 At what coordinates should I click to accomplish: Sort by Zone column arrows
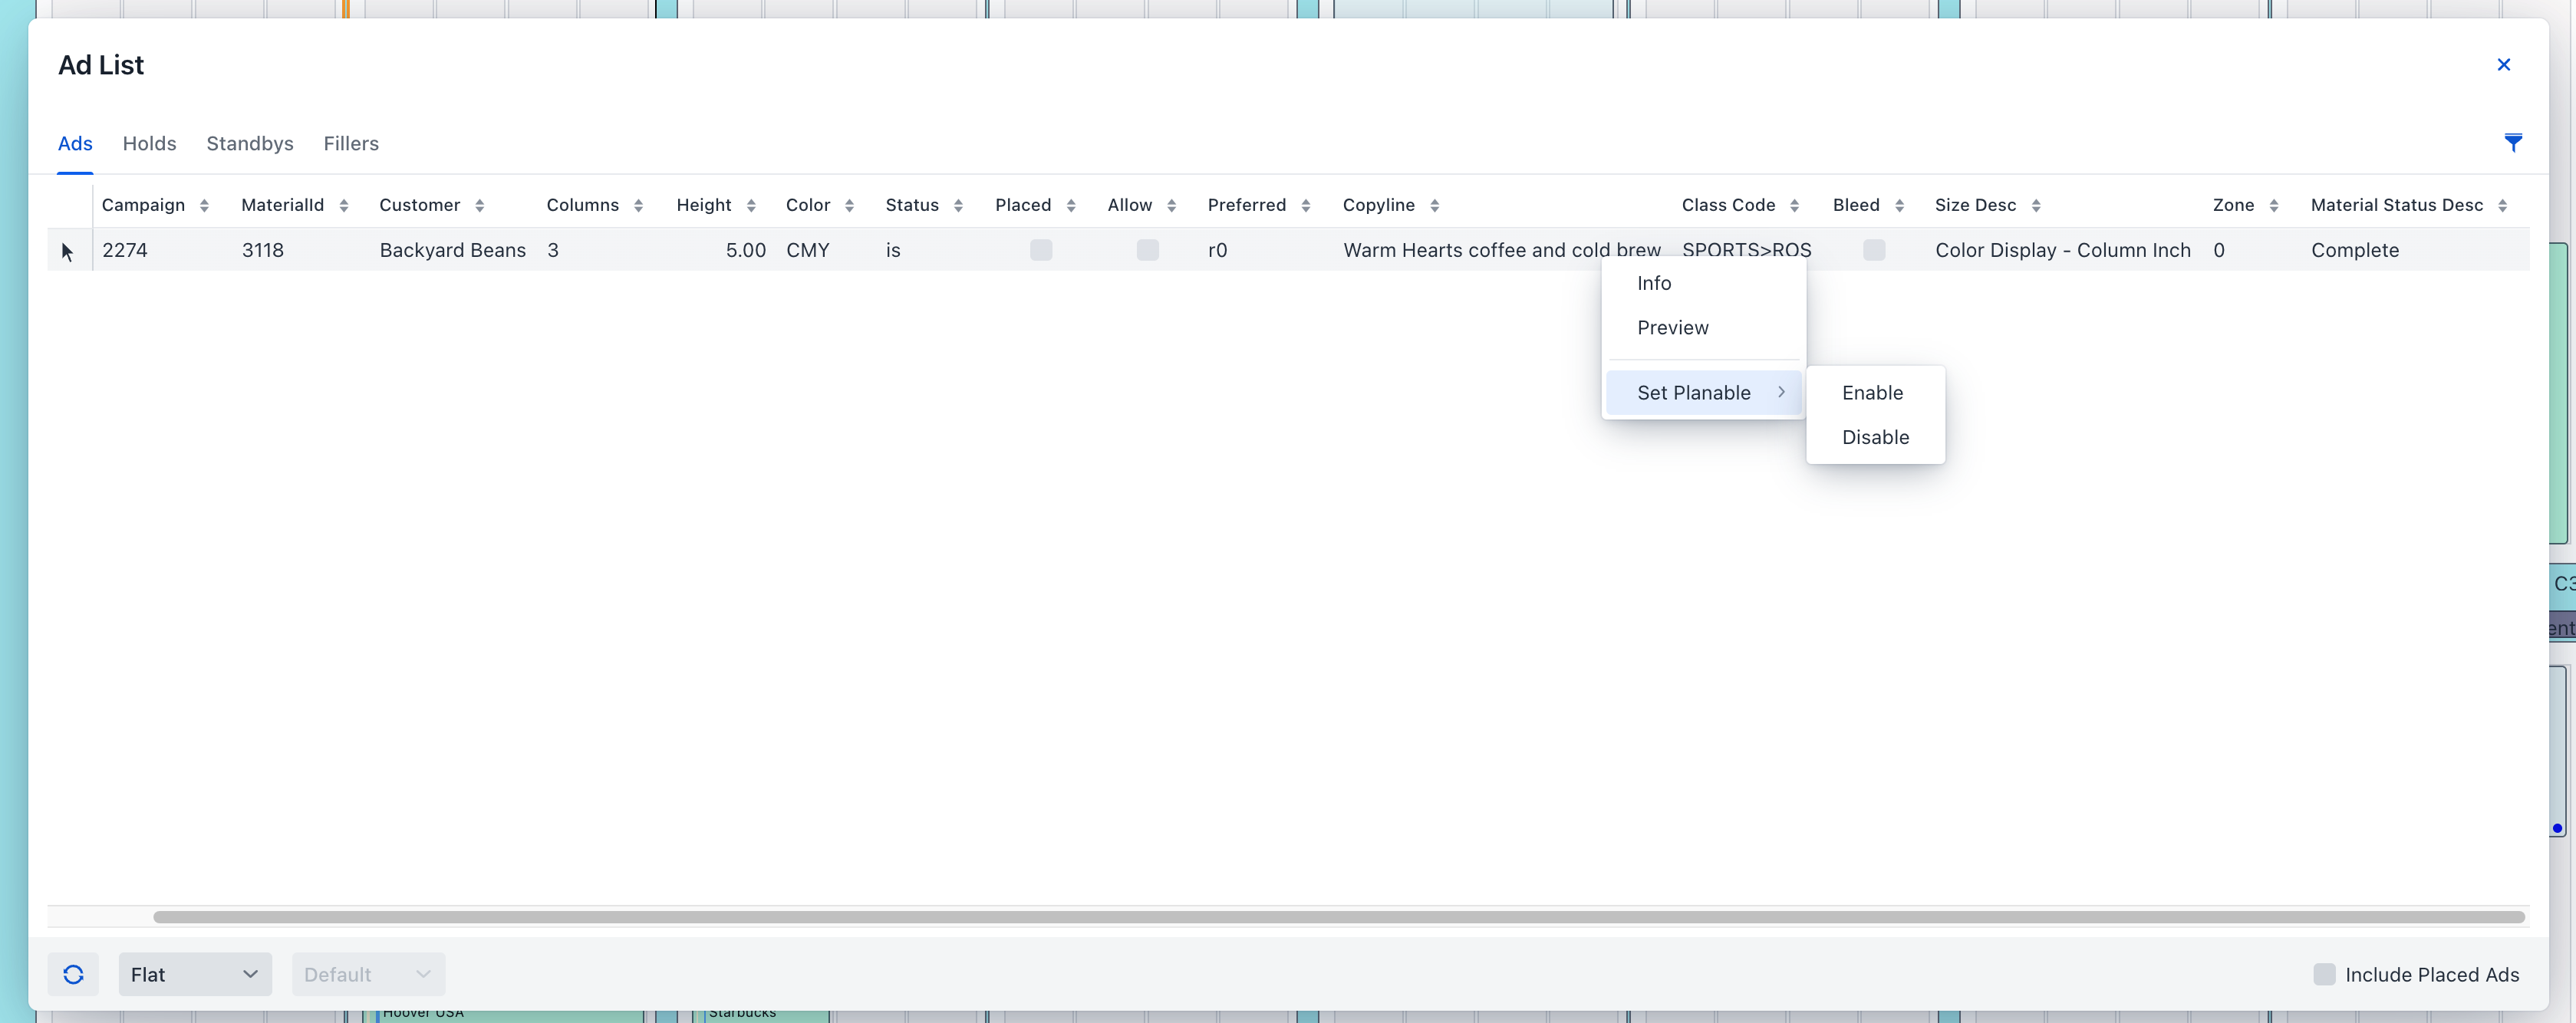coord(2273,205)
